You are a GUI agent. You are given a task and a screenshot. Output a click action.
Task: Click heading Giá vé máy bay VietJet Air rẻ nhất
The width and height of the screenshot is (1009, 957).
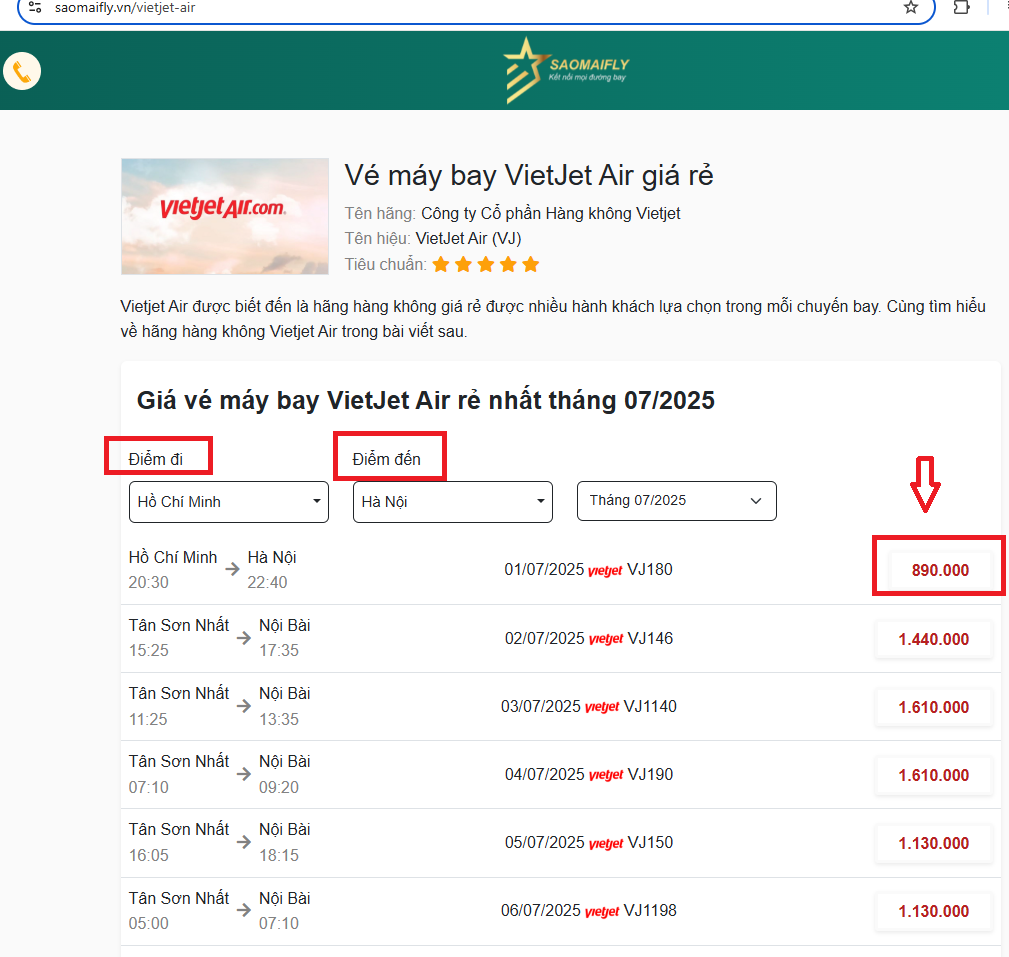click(426, 400)
